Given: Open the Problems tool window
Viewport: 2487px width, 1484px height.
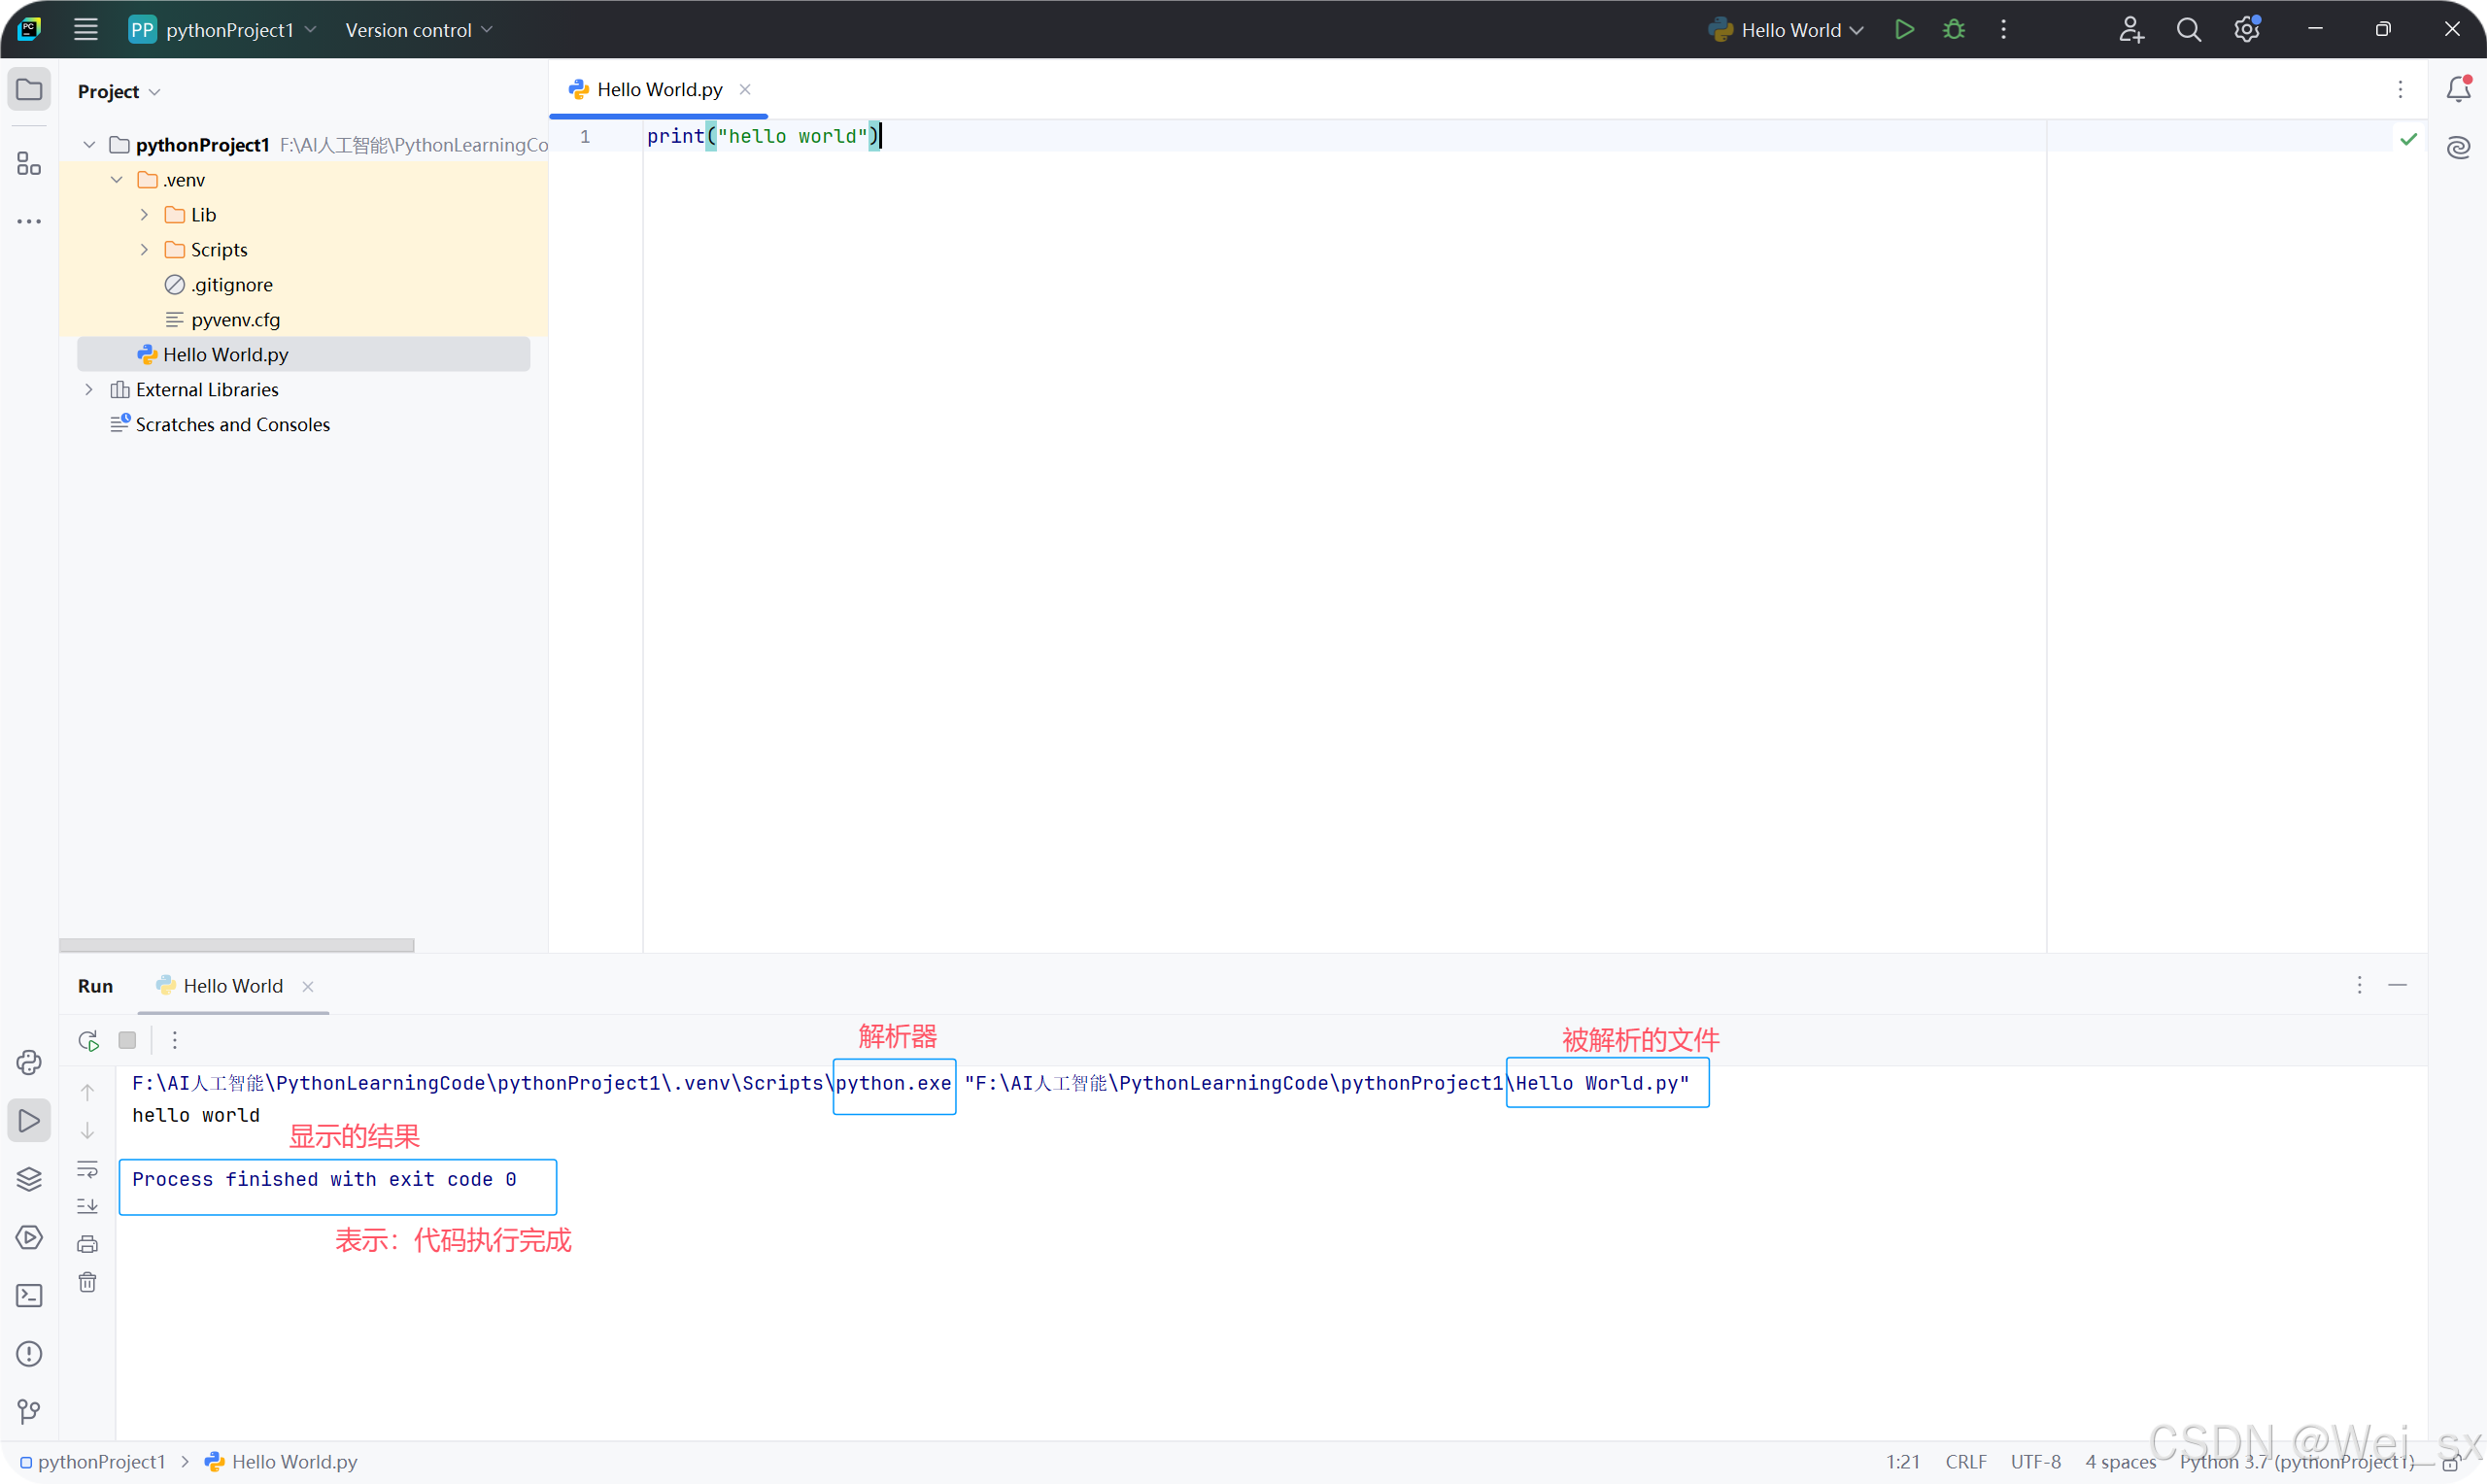Looking at the screenshot, I should [28, 1353].
